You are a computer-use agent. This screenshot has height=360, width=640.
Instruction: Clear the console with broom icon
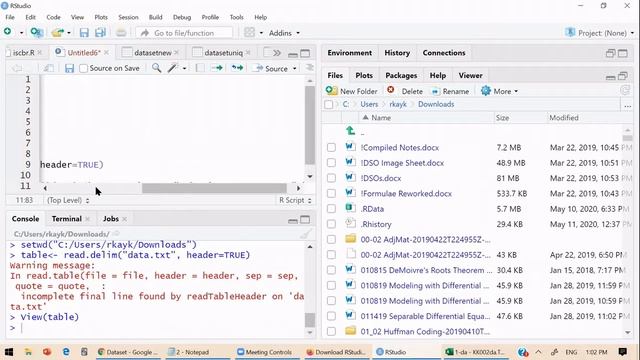pos(305,234)
